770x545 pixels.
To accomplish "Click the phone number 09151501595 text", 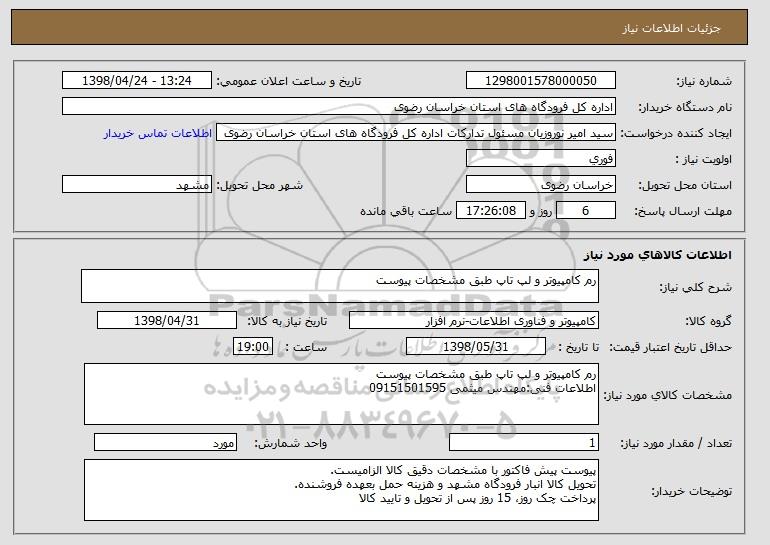I will click(407, 388).
